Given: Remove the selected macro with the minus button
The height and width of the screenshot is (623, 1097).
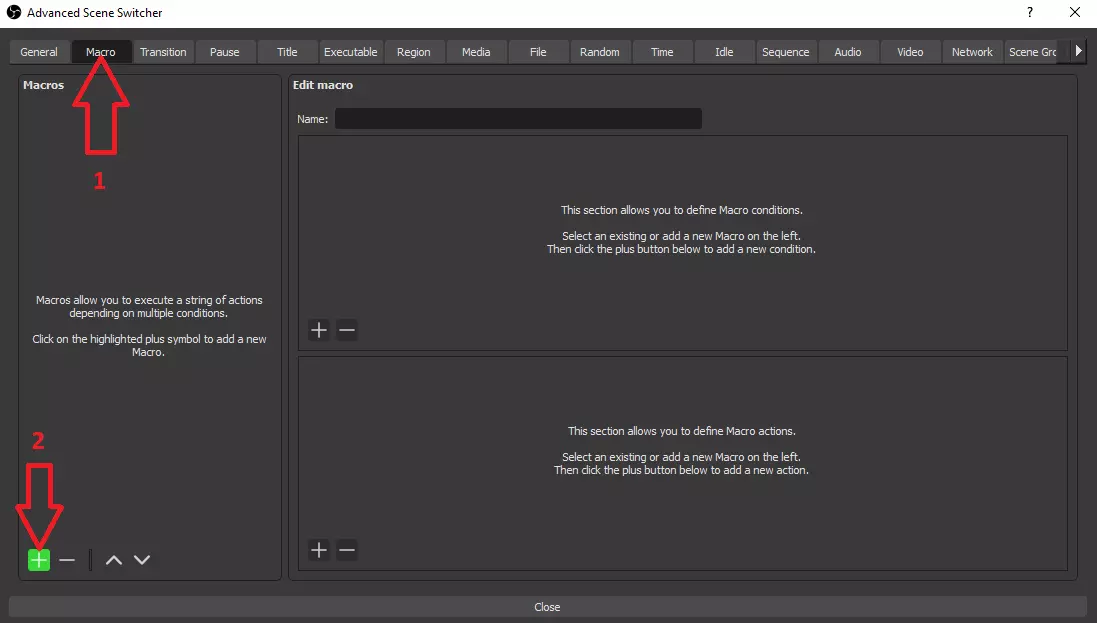Looking at the screenshot, I should pyautogui.click(x=67, y=560).
